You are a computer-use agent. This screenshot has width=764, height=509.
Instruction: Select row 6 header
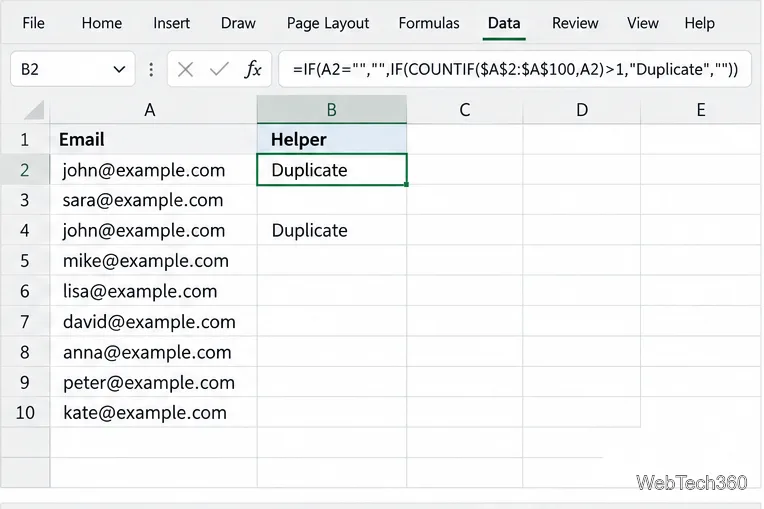click(25, 291)
